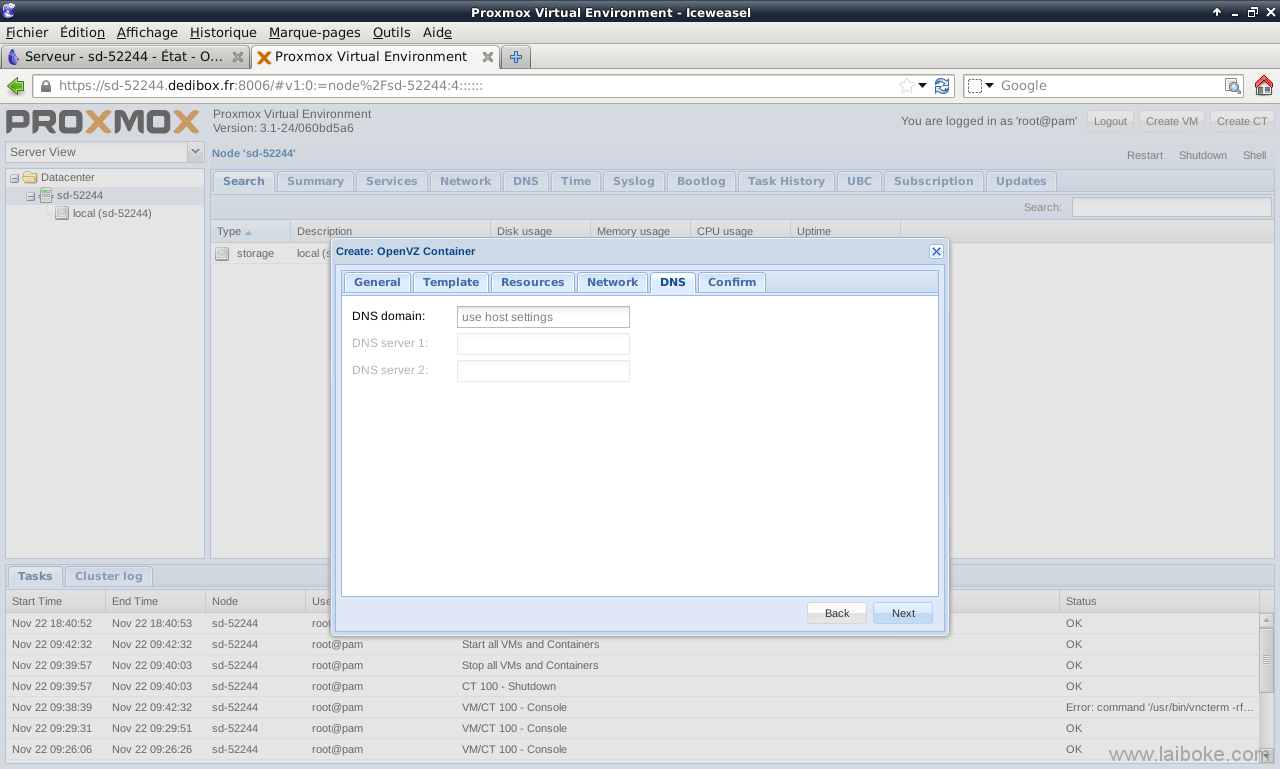Close the Serveur sd-52244 browser tab
The width and height of the screenshot is (1280, 769).
[238, 57]
